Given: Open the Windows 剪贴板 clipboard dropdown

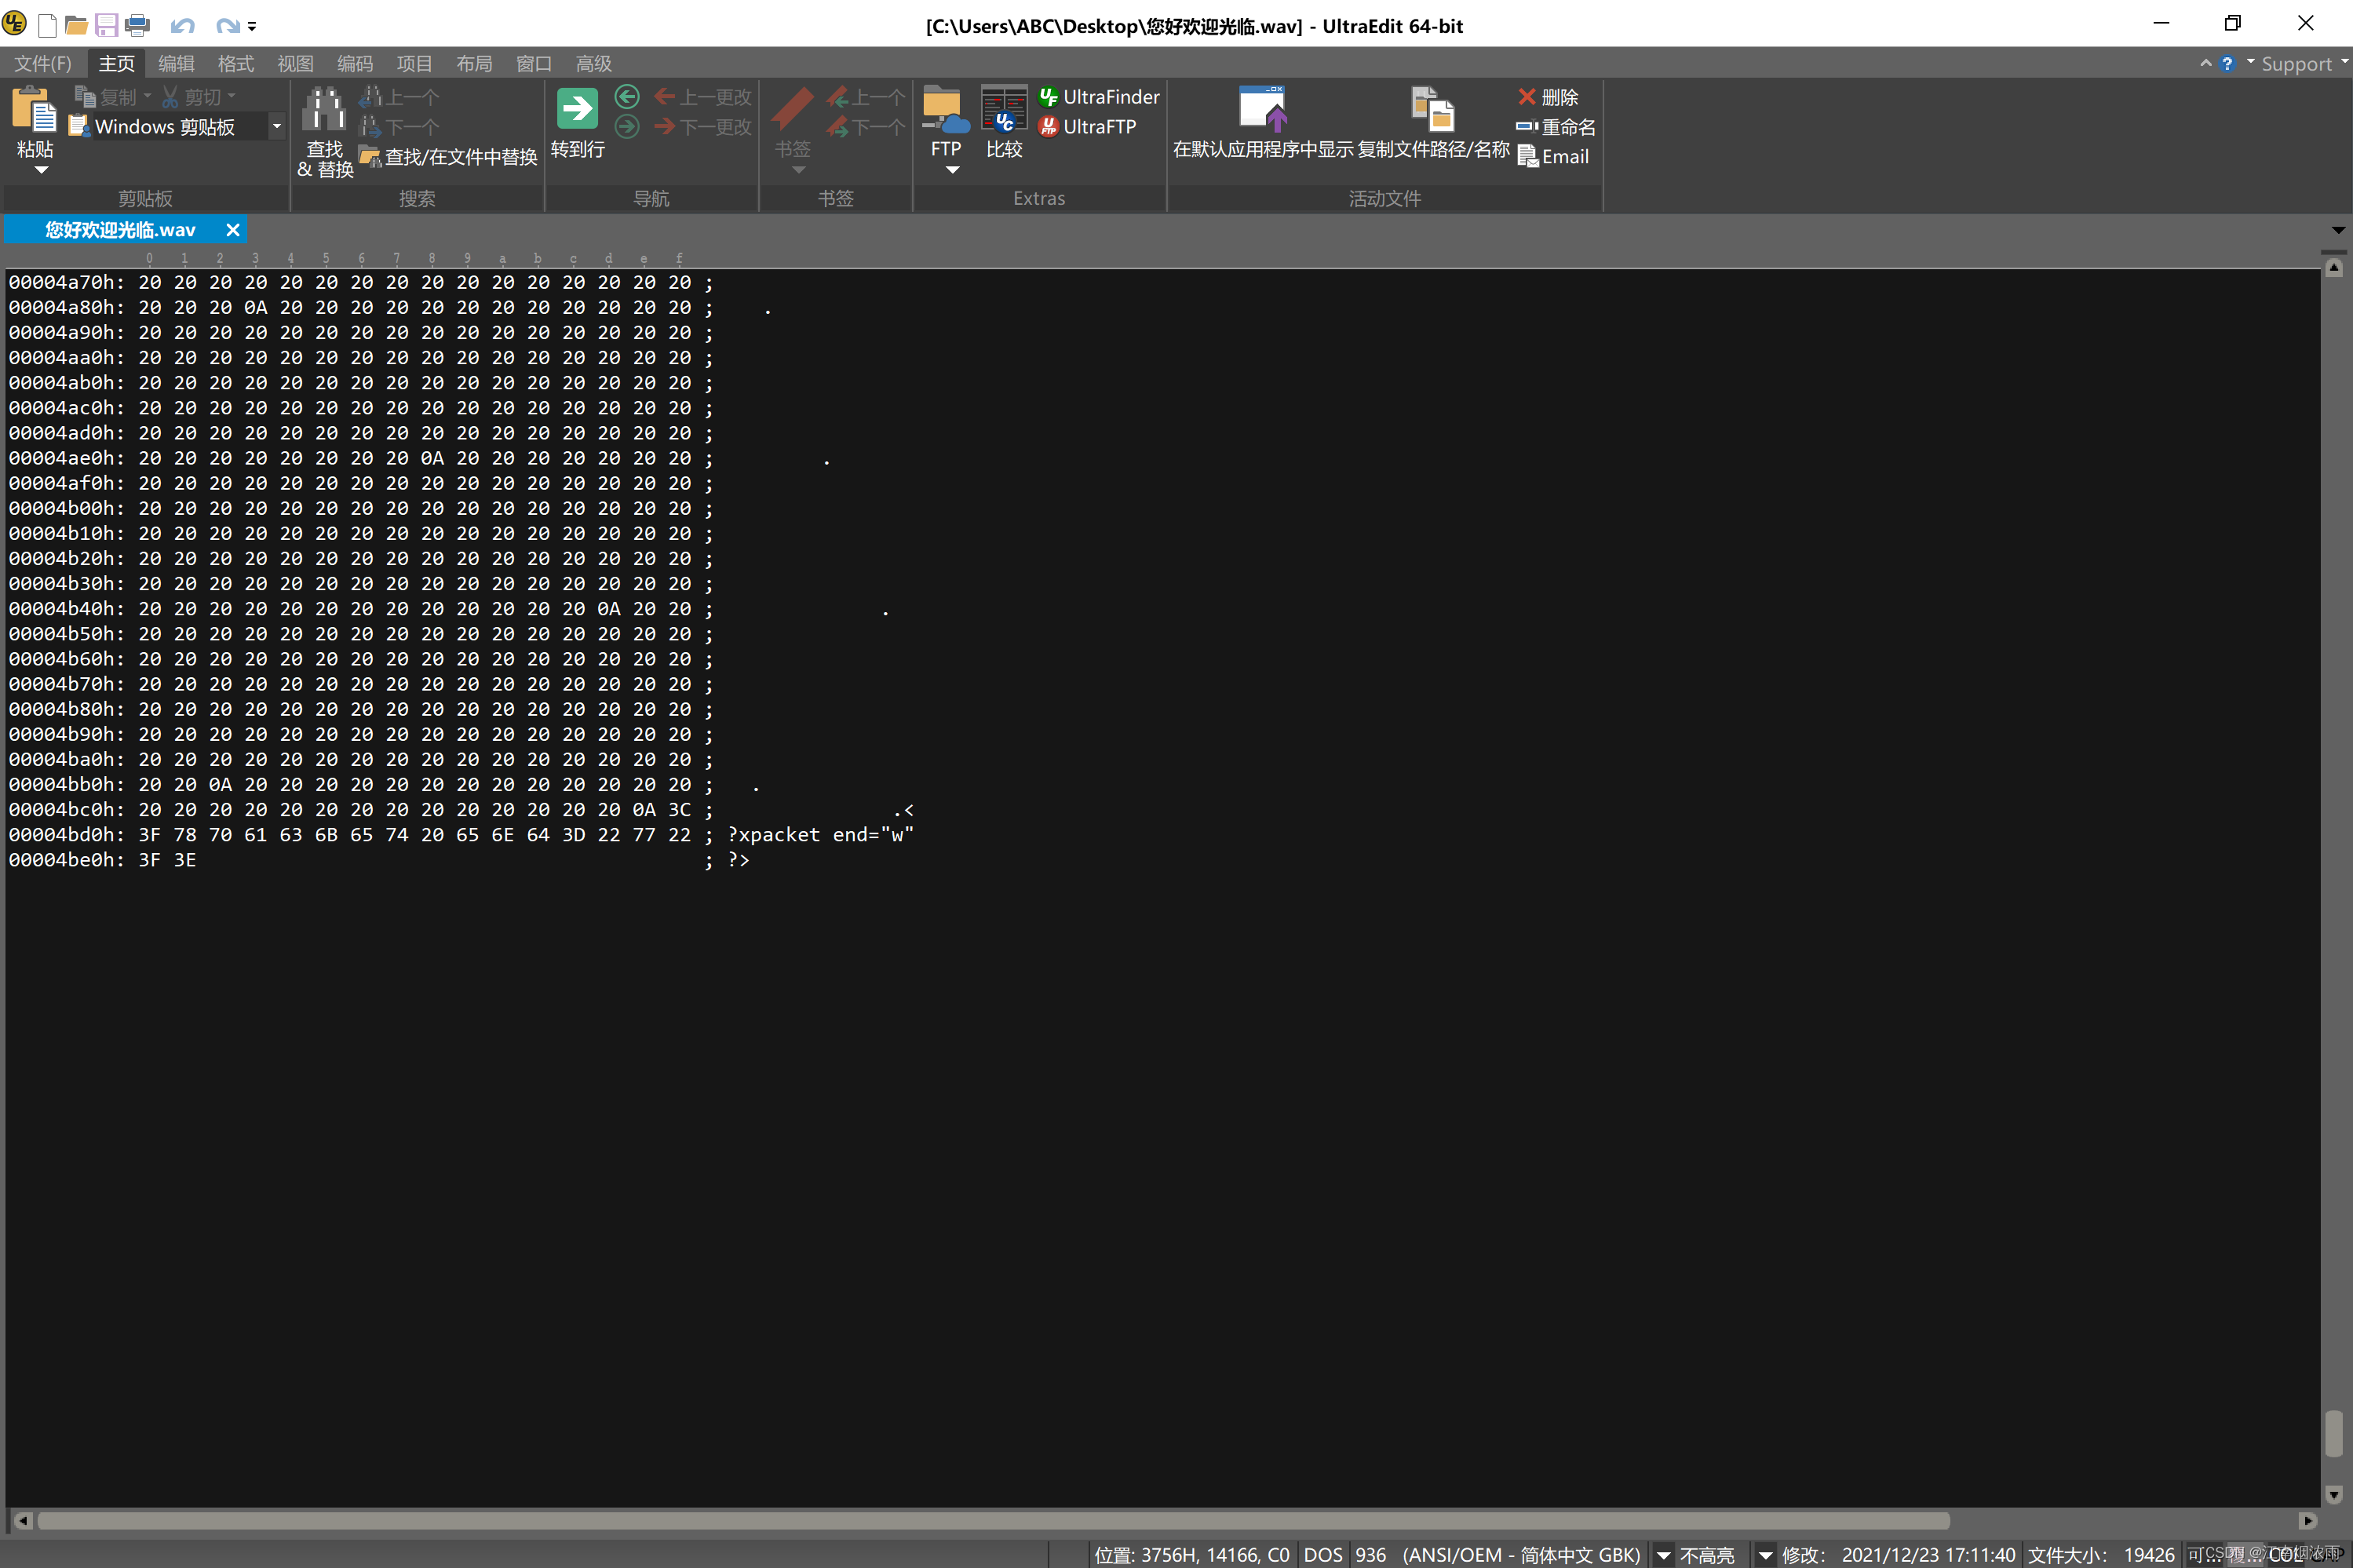Looking at the screenshot, I should pyautogui.click(x=277, y=127).
